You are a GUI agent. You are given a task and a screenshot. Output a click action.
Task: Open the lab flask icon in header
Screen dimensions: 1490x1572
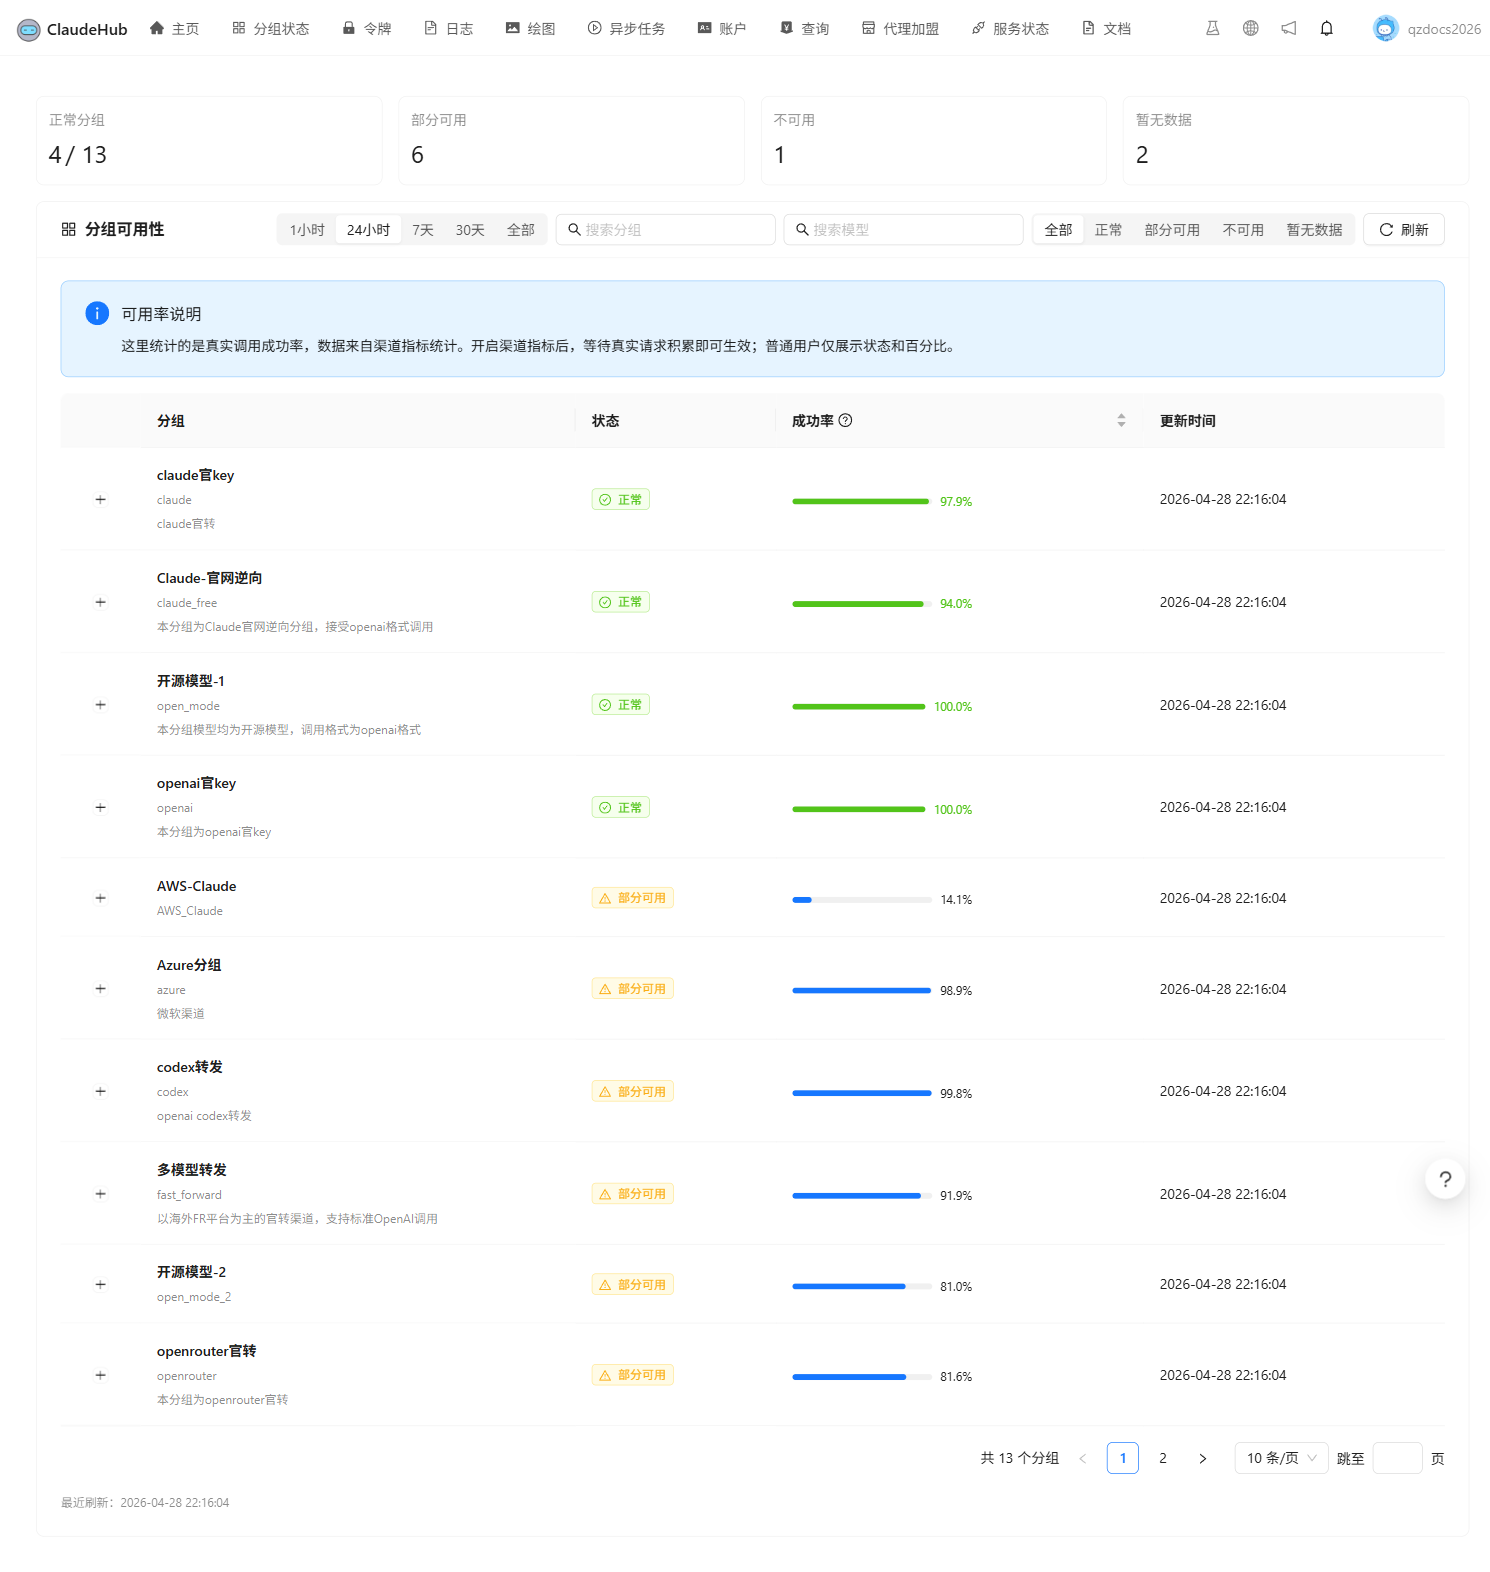point(1212,28)
